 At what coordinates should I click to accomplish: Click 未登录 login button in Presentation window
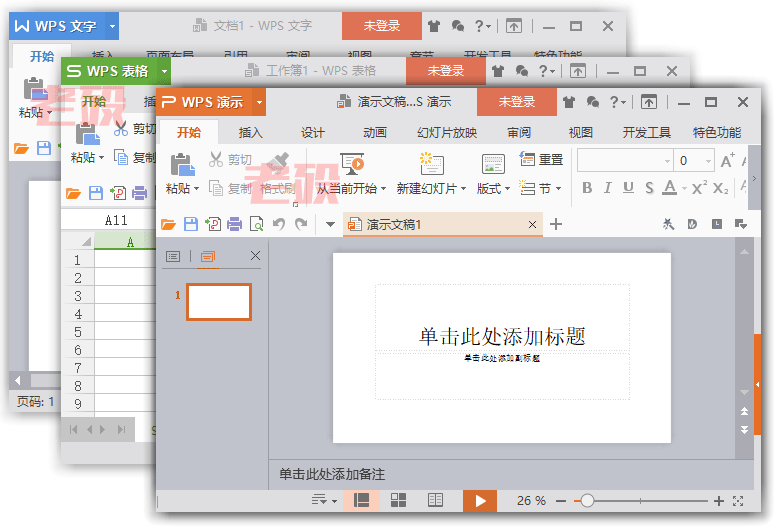coord(517,102)
